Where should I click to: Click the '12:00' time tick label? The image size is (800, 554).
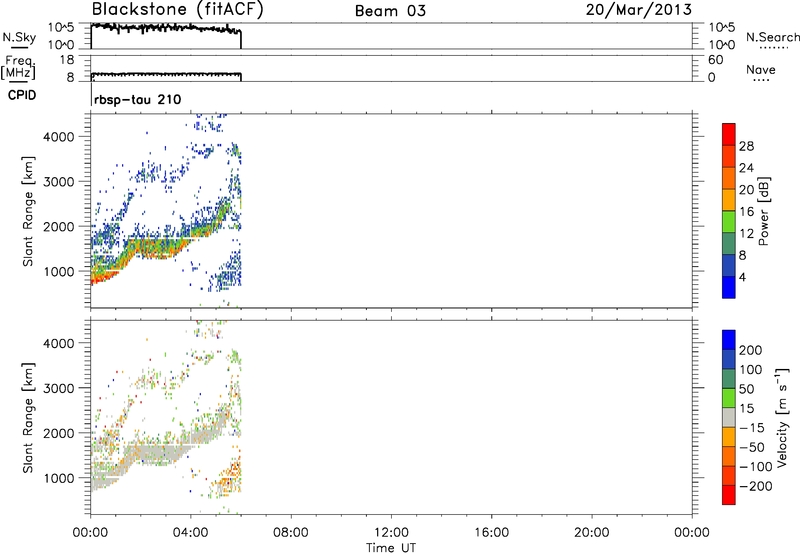coord(391,533)
